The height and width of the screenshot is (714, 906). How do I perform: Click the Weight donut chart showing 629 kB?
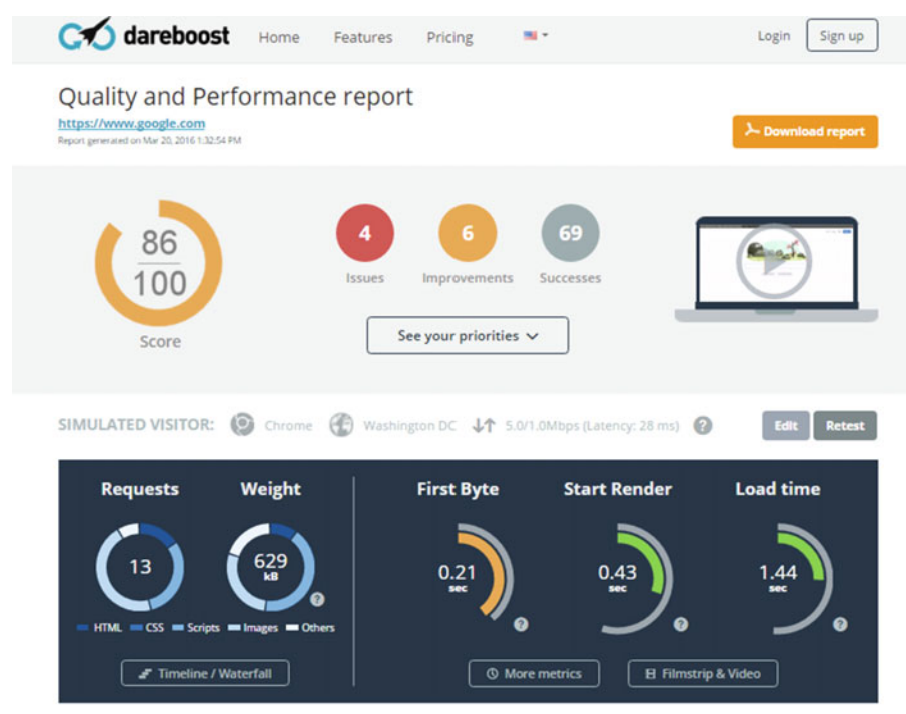pyautogui.click(x=270, y=567)
